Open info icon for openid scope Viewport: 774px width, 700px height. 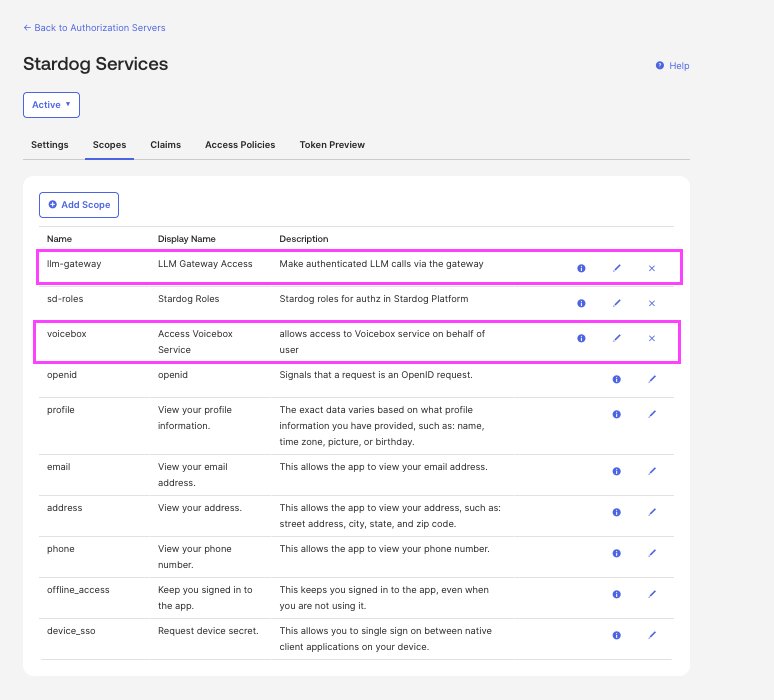point(617,379)
